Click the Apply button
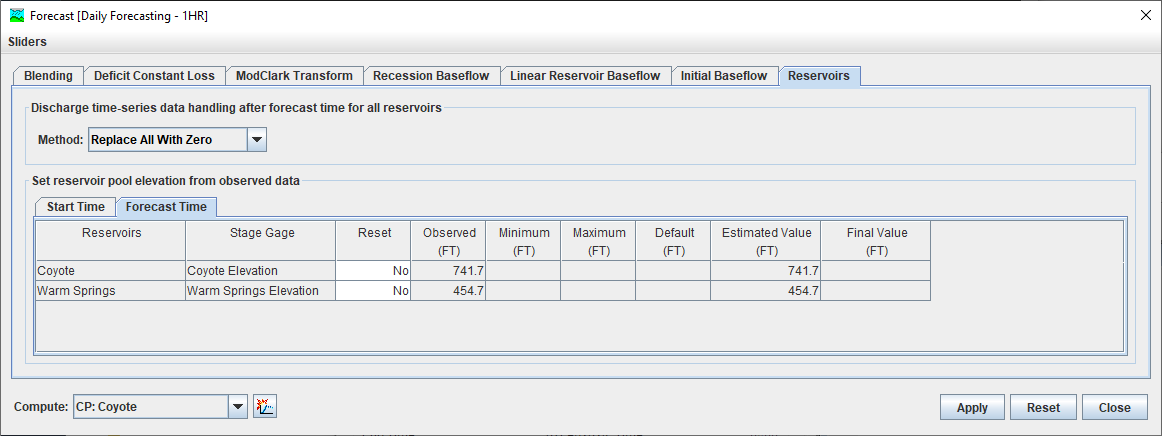1162x436 pixels. pos(972,407)
